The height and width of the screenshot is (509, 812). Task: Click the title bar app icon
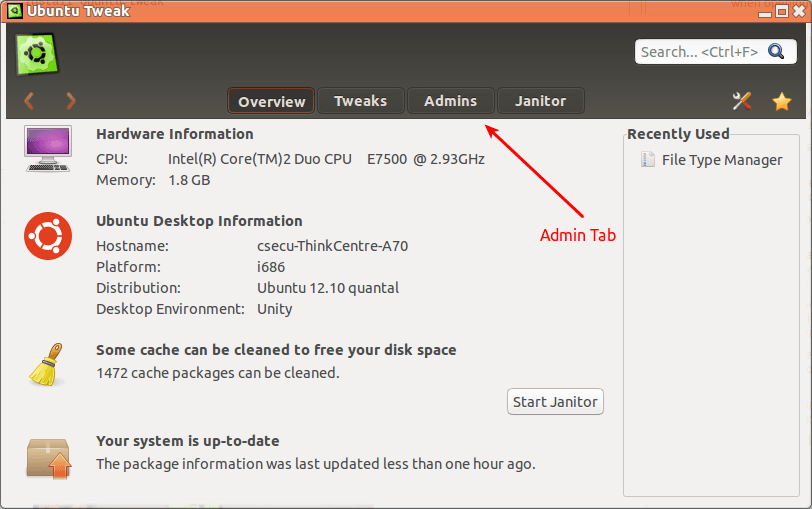click(14, 11)
